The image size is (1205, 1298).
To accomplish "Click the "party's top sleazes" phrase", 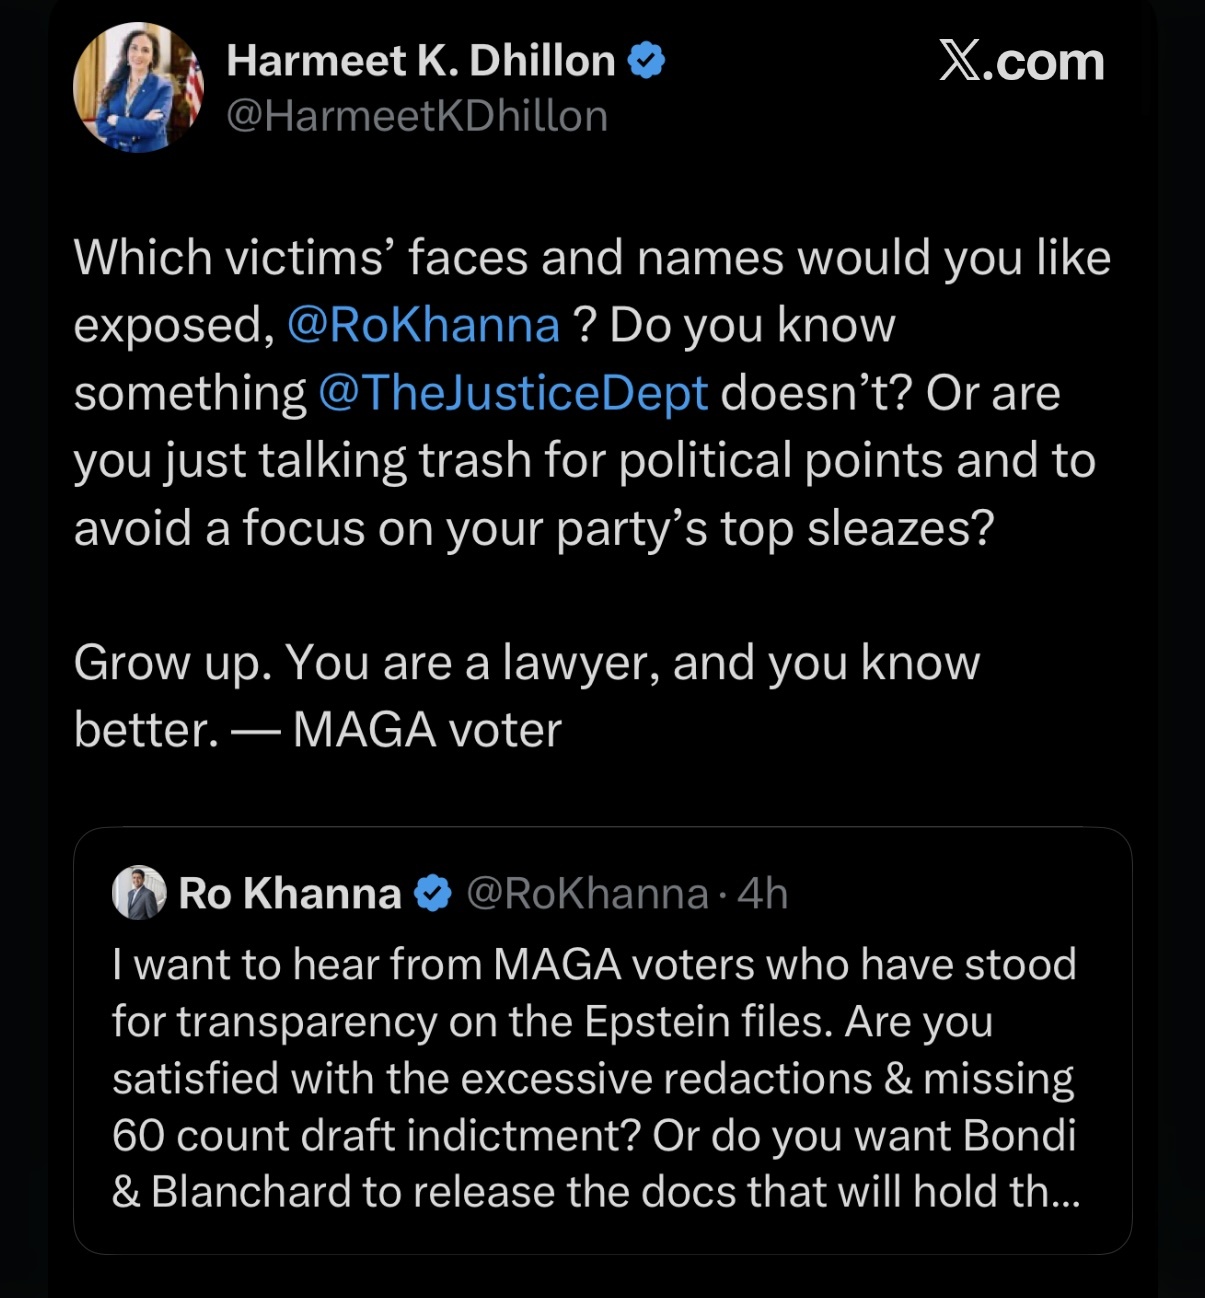I will click(775, 528).
